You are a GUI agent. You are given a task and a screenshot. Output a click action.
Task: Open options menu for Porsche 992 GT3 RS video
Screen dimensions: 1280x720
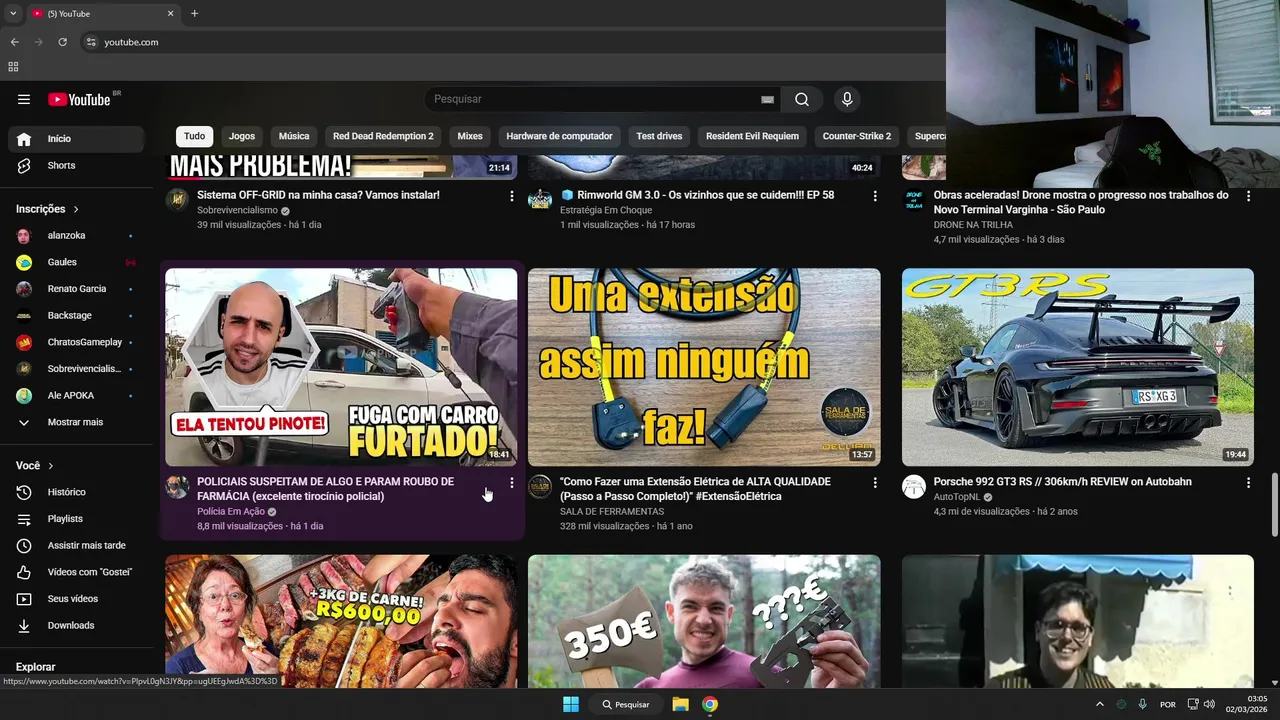[1248, 483]
